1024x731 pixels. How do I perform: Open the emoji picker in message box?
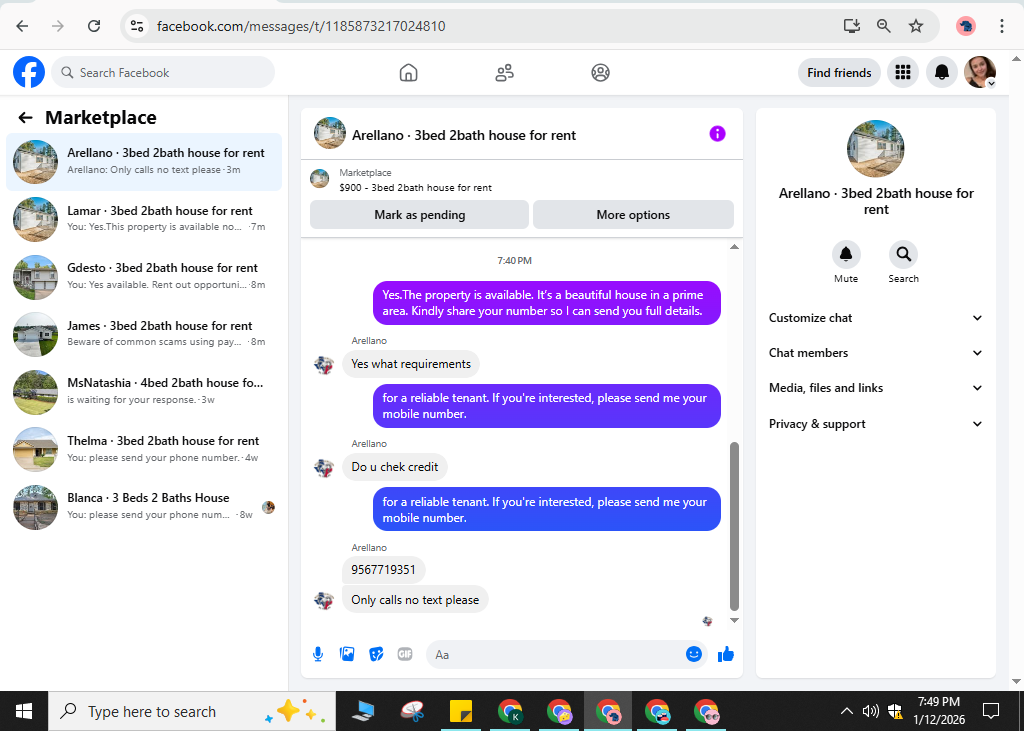(x=694, y=654)
